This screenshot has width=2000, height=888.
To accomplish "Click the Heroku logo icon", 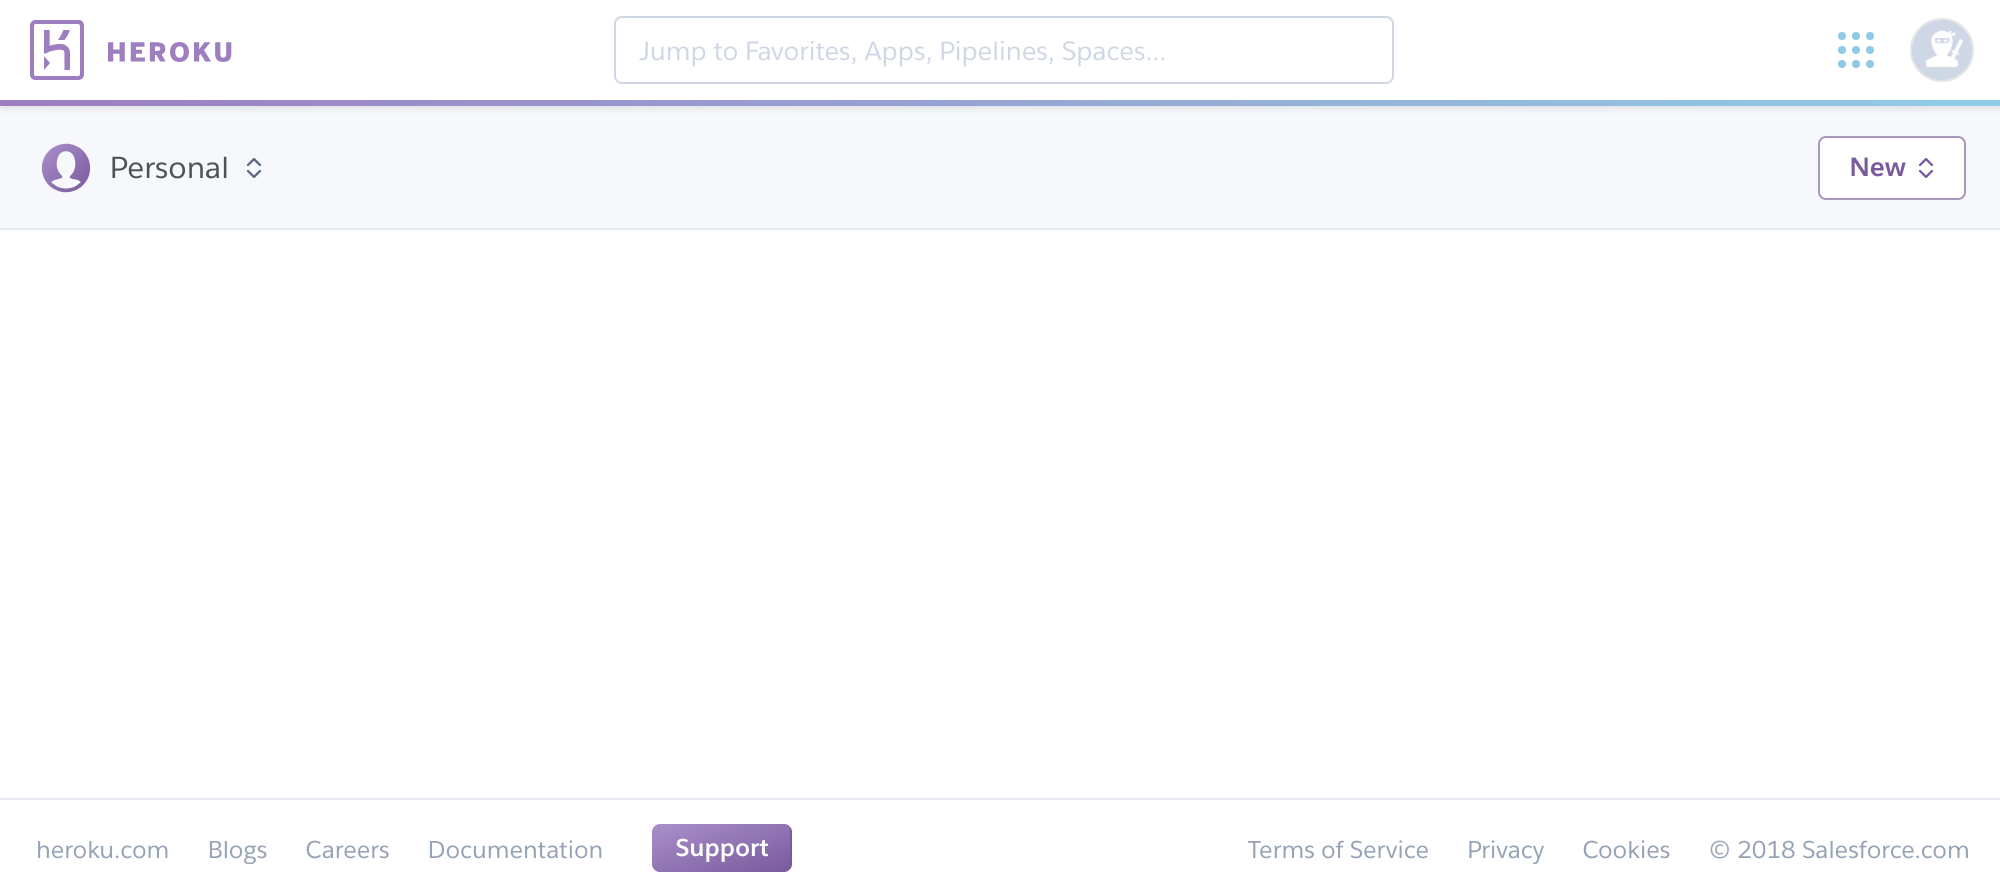I will pyautogui.click(x=57, y=50).
